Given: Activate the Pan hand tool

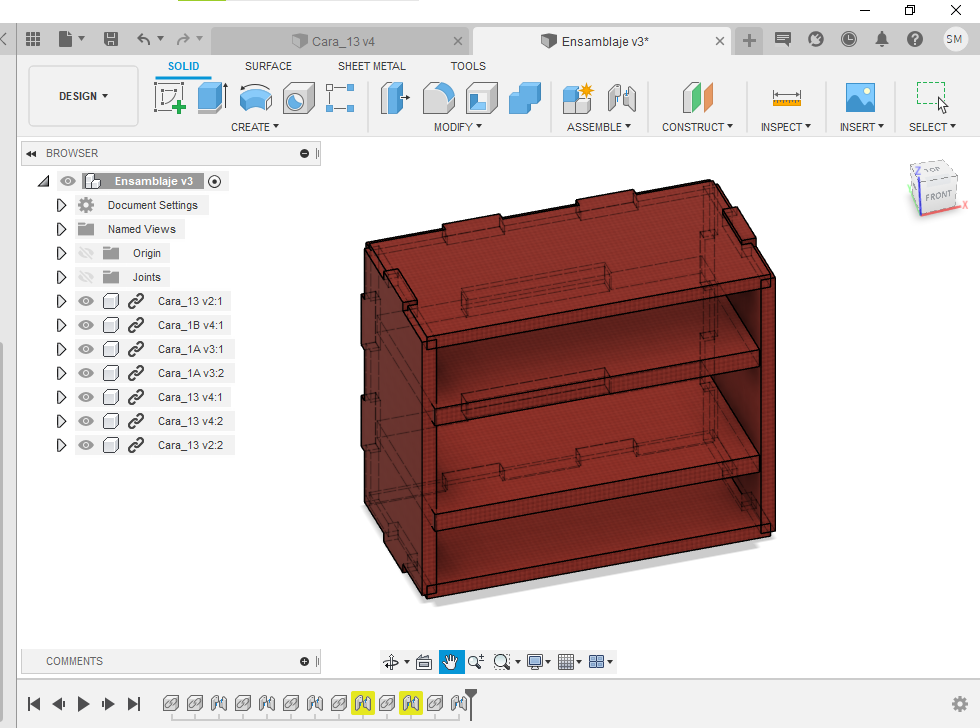Looking at the screenshot, I should (451, 662).
